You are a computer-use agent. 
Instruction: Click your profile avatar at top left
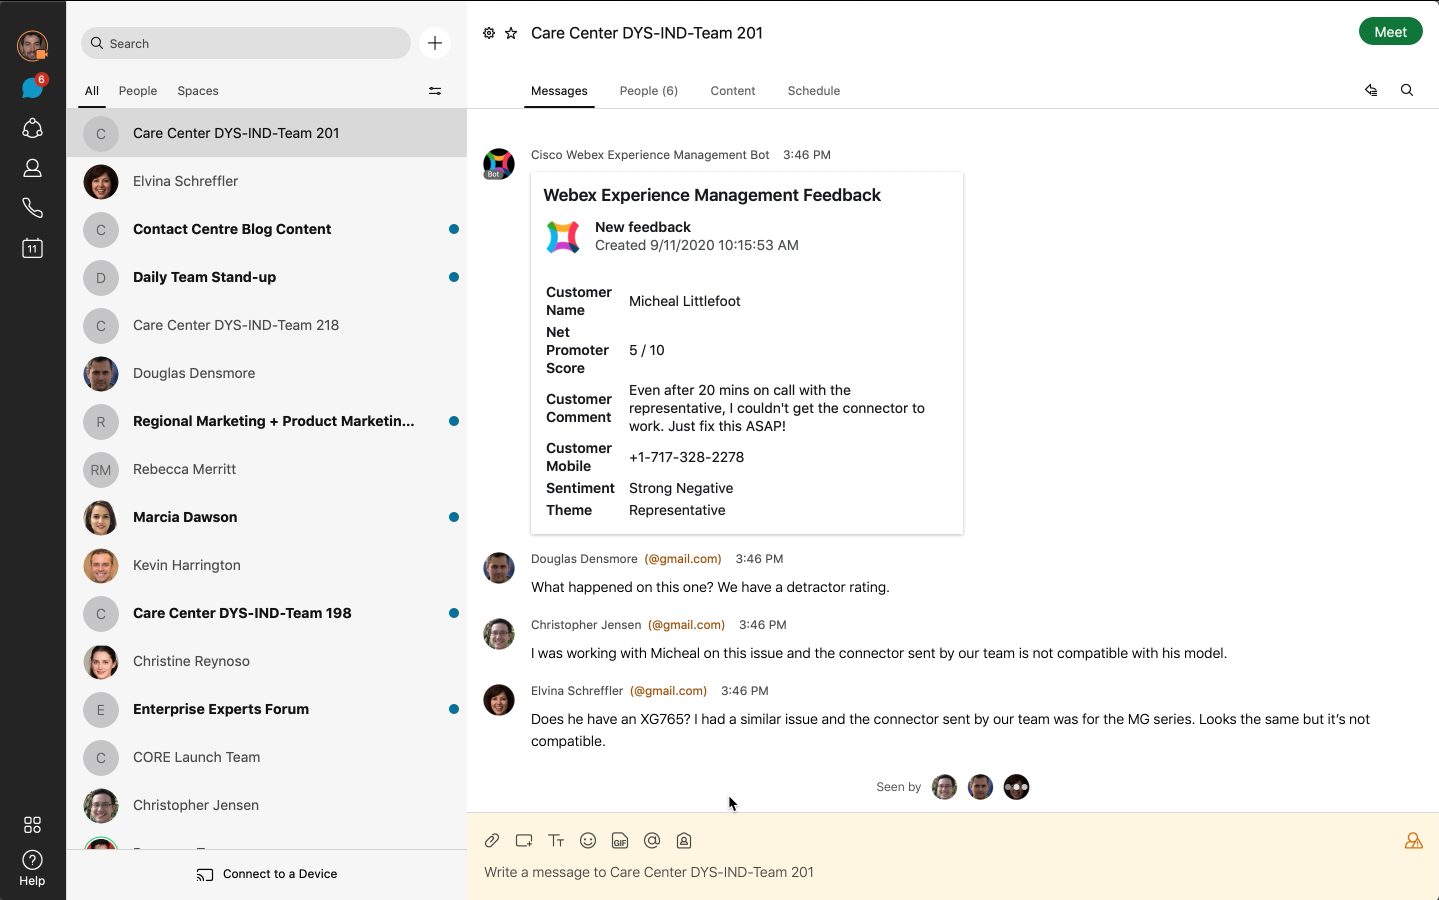click(32, 45)
